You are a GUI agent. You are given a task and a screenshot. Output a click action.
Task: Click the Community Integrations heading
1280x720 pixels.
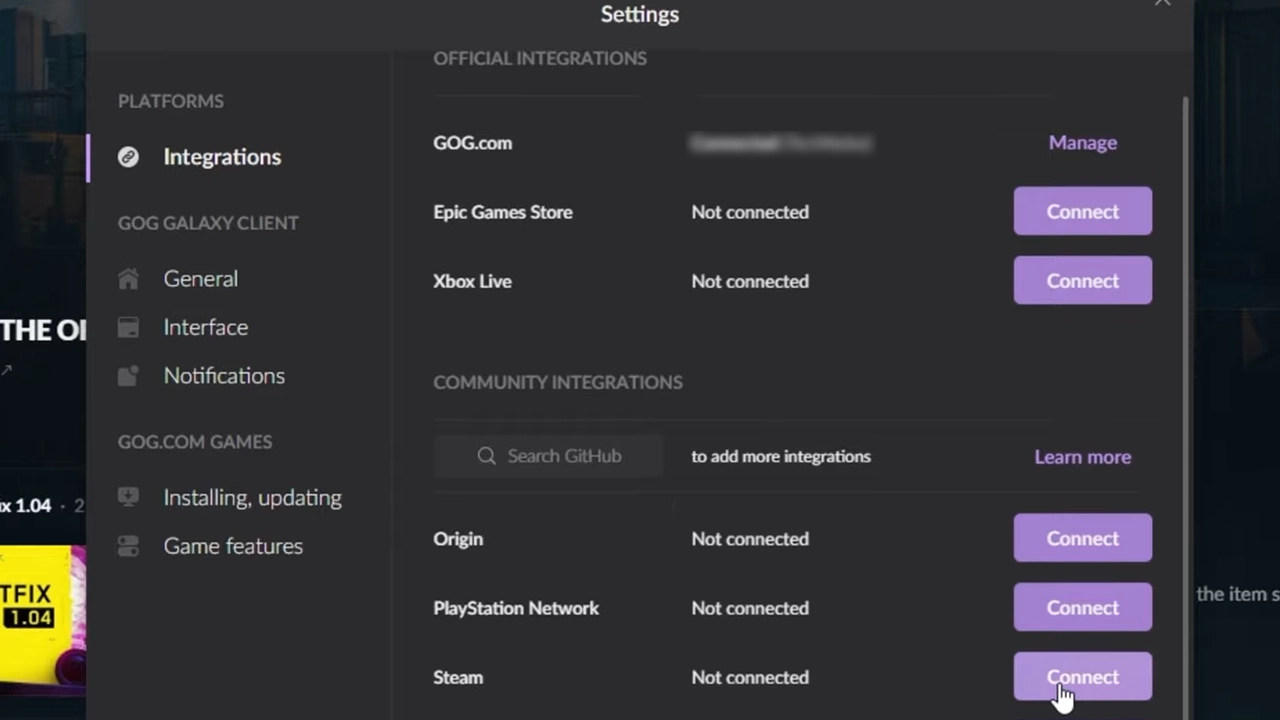tap(558, 382)
